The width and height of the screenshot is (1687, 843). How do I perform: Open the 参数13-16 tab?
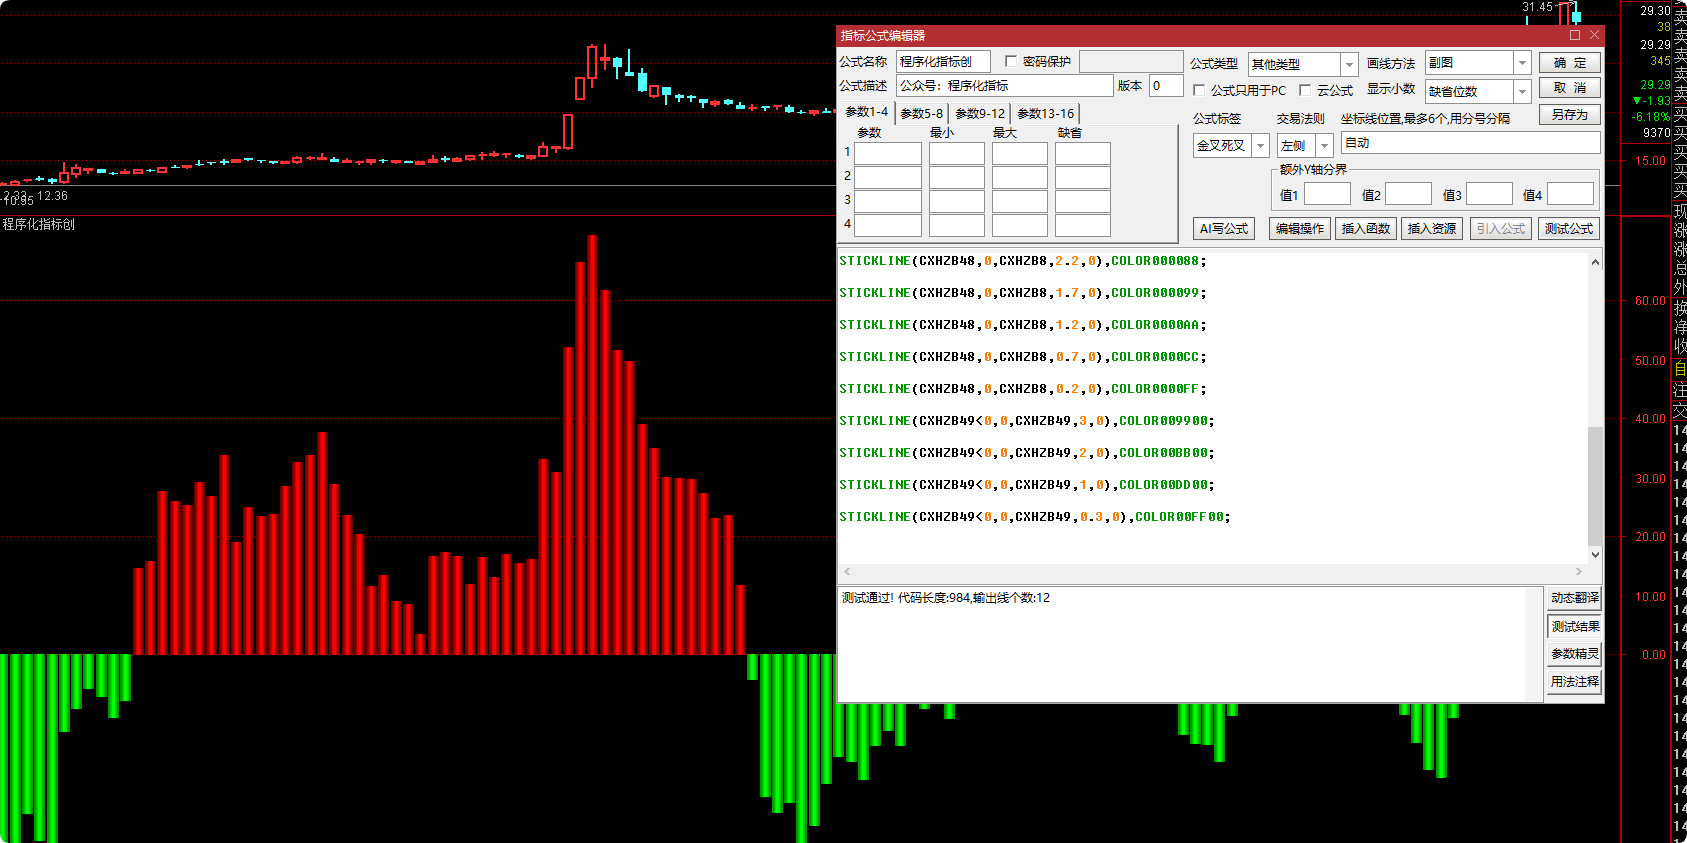(x=1045, y=113)
